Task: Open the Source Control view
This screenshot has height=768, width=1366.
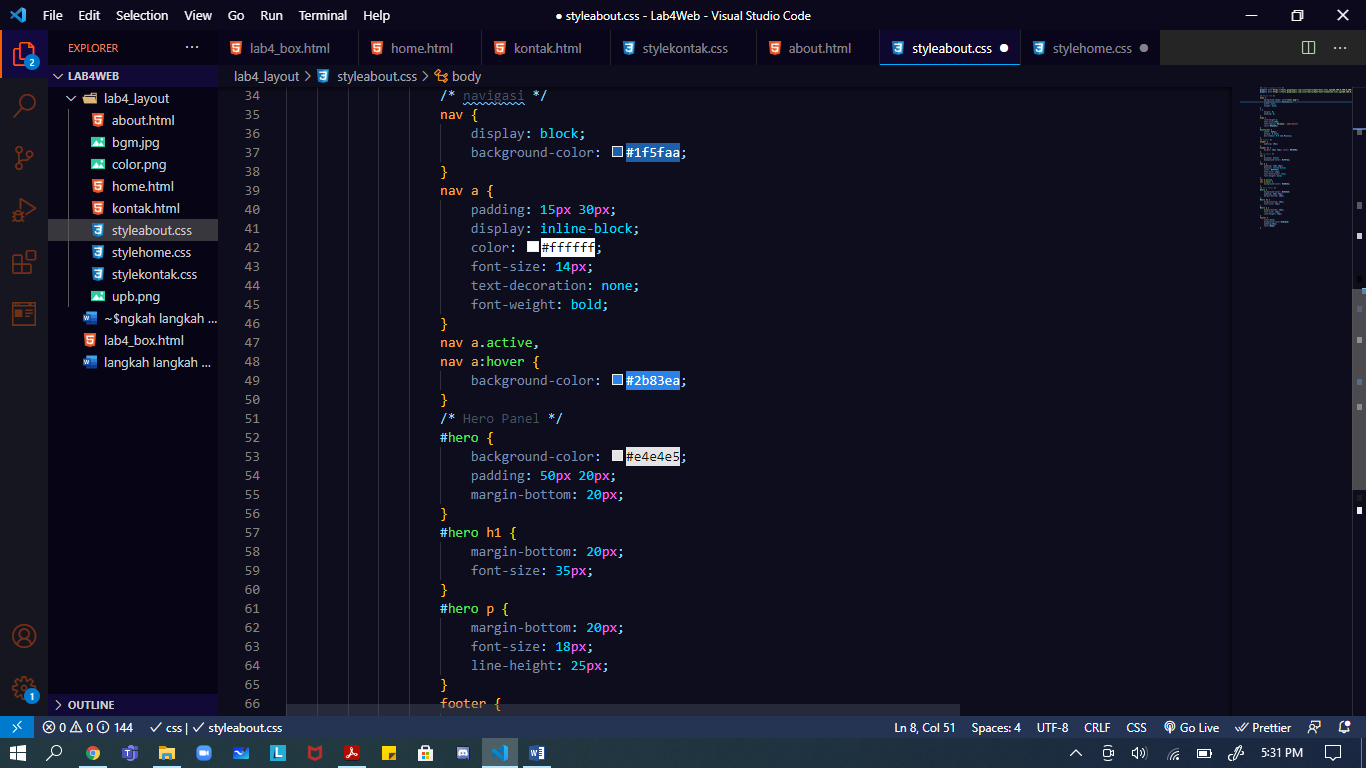Action: 24,157
